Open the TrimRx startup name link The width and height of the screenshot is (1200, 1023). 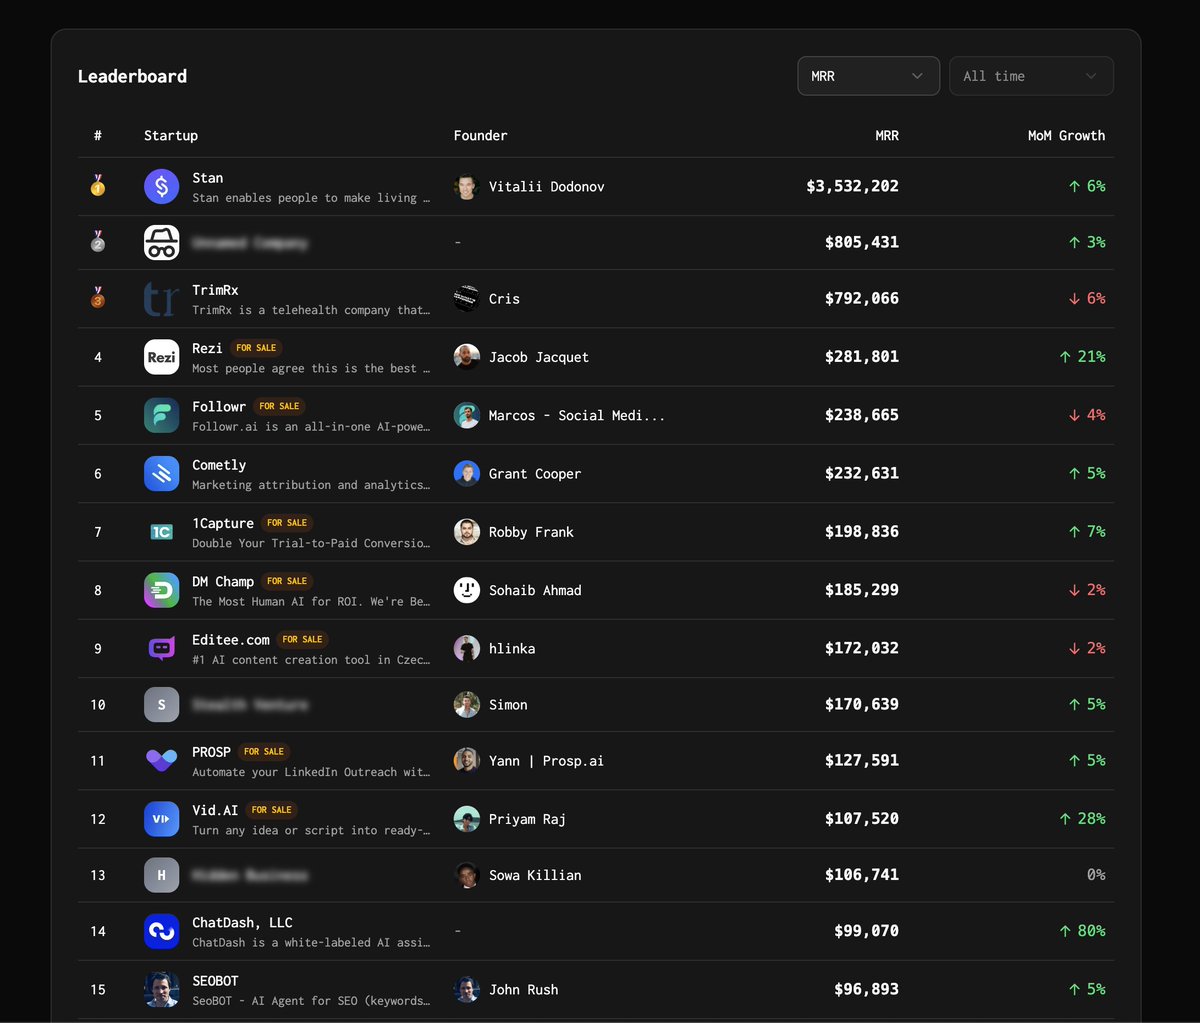(215, 290)
